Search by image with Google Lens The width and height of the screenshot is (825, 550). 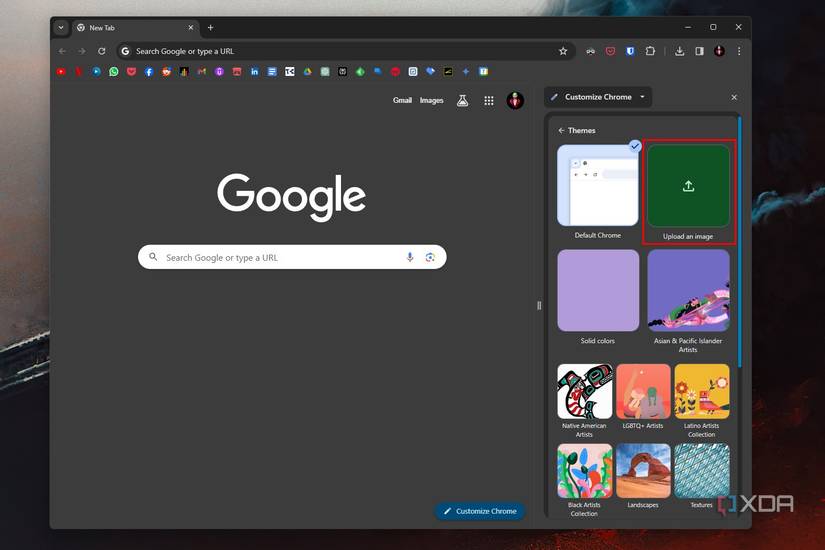coord(430,257)
